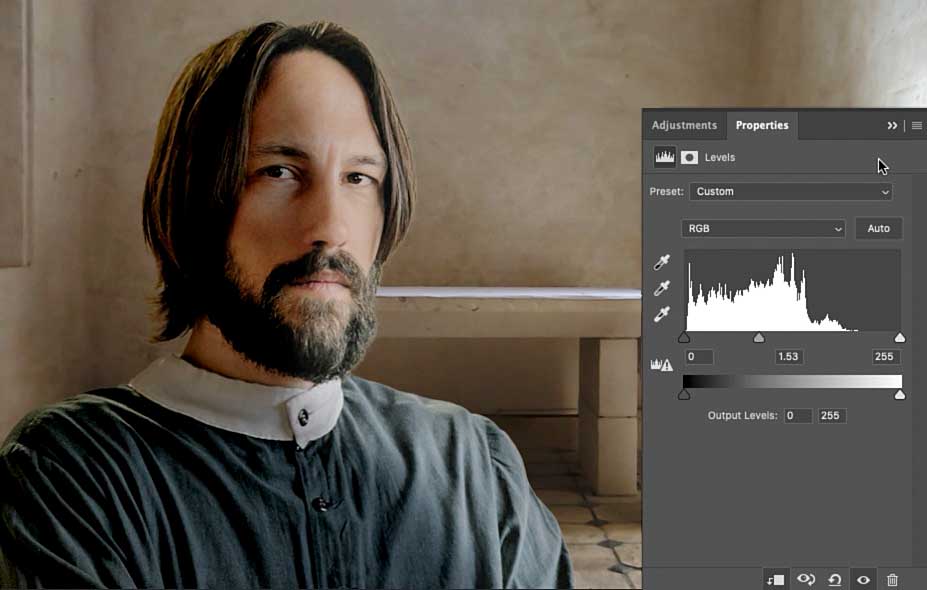Viewport: 927px width, 590px height.
Task: Click the midtone gamma slider handle
Action: pyautogui.click(x=759, y=337)
